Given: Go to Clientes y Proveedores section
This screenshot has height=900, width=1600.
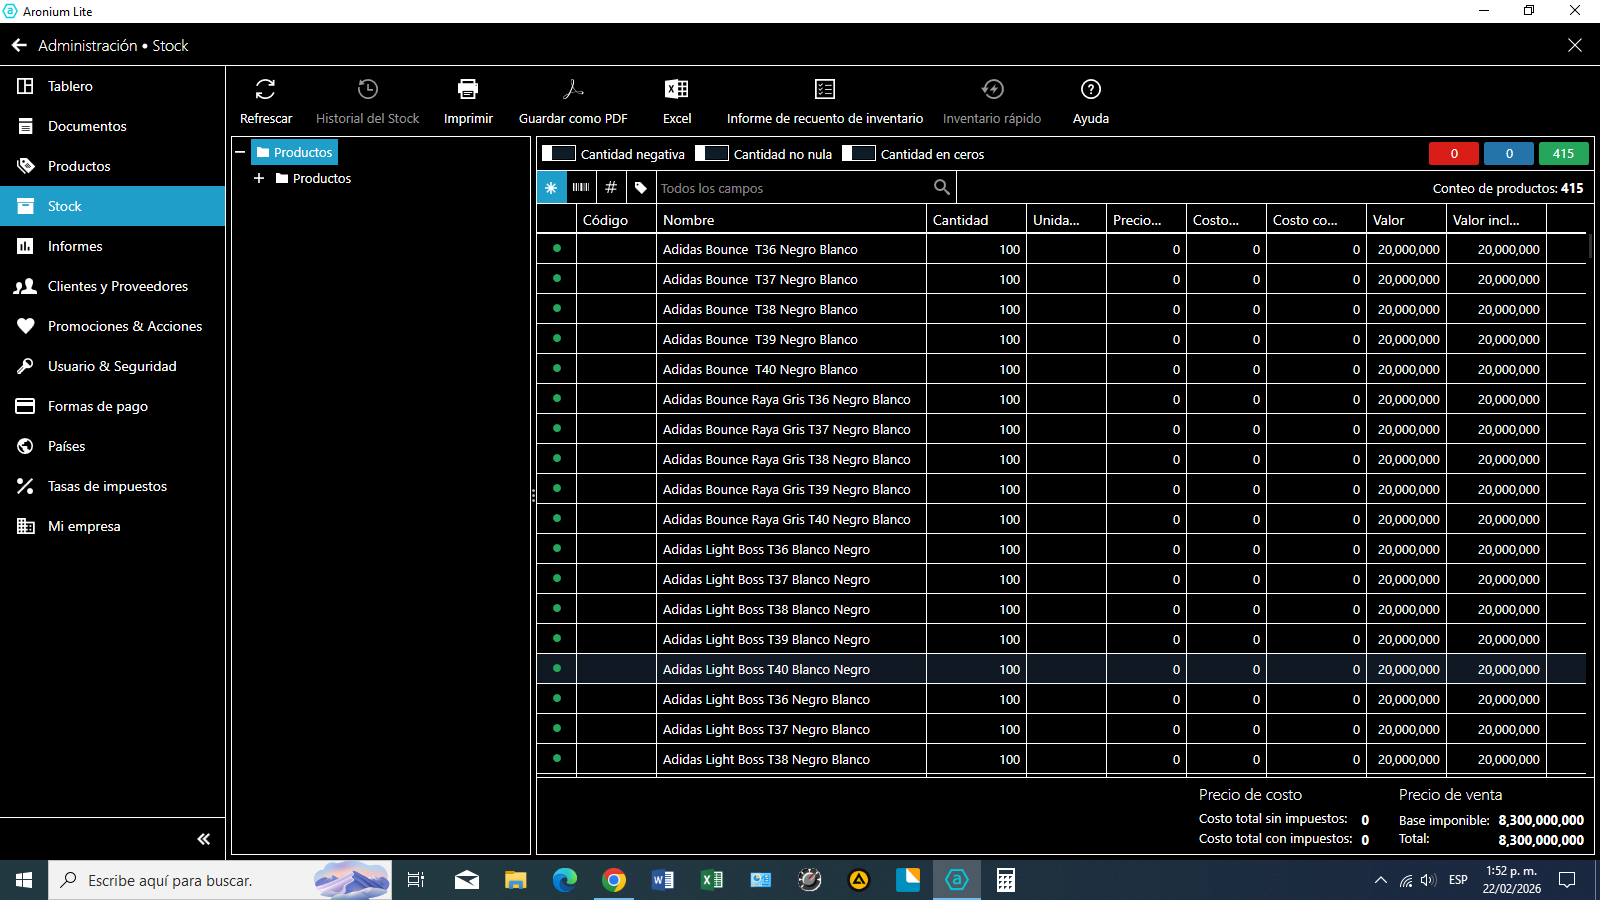Looking at the screenshot, I should click(x=117, y=286).
